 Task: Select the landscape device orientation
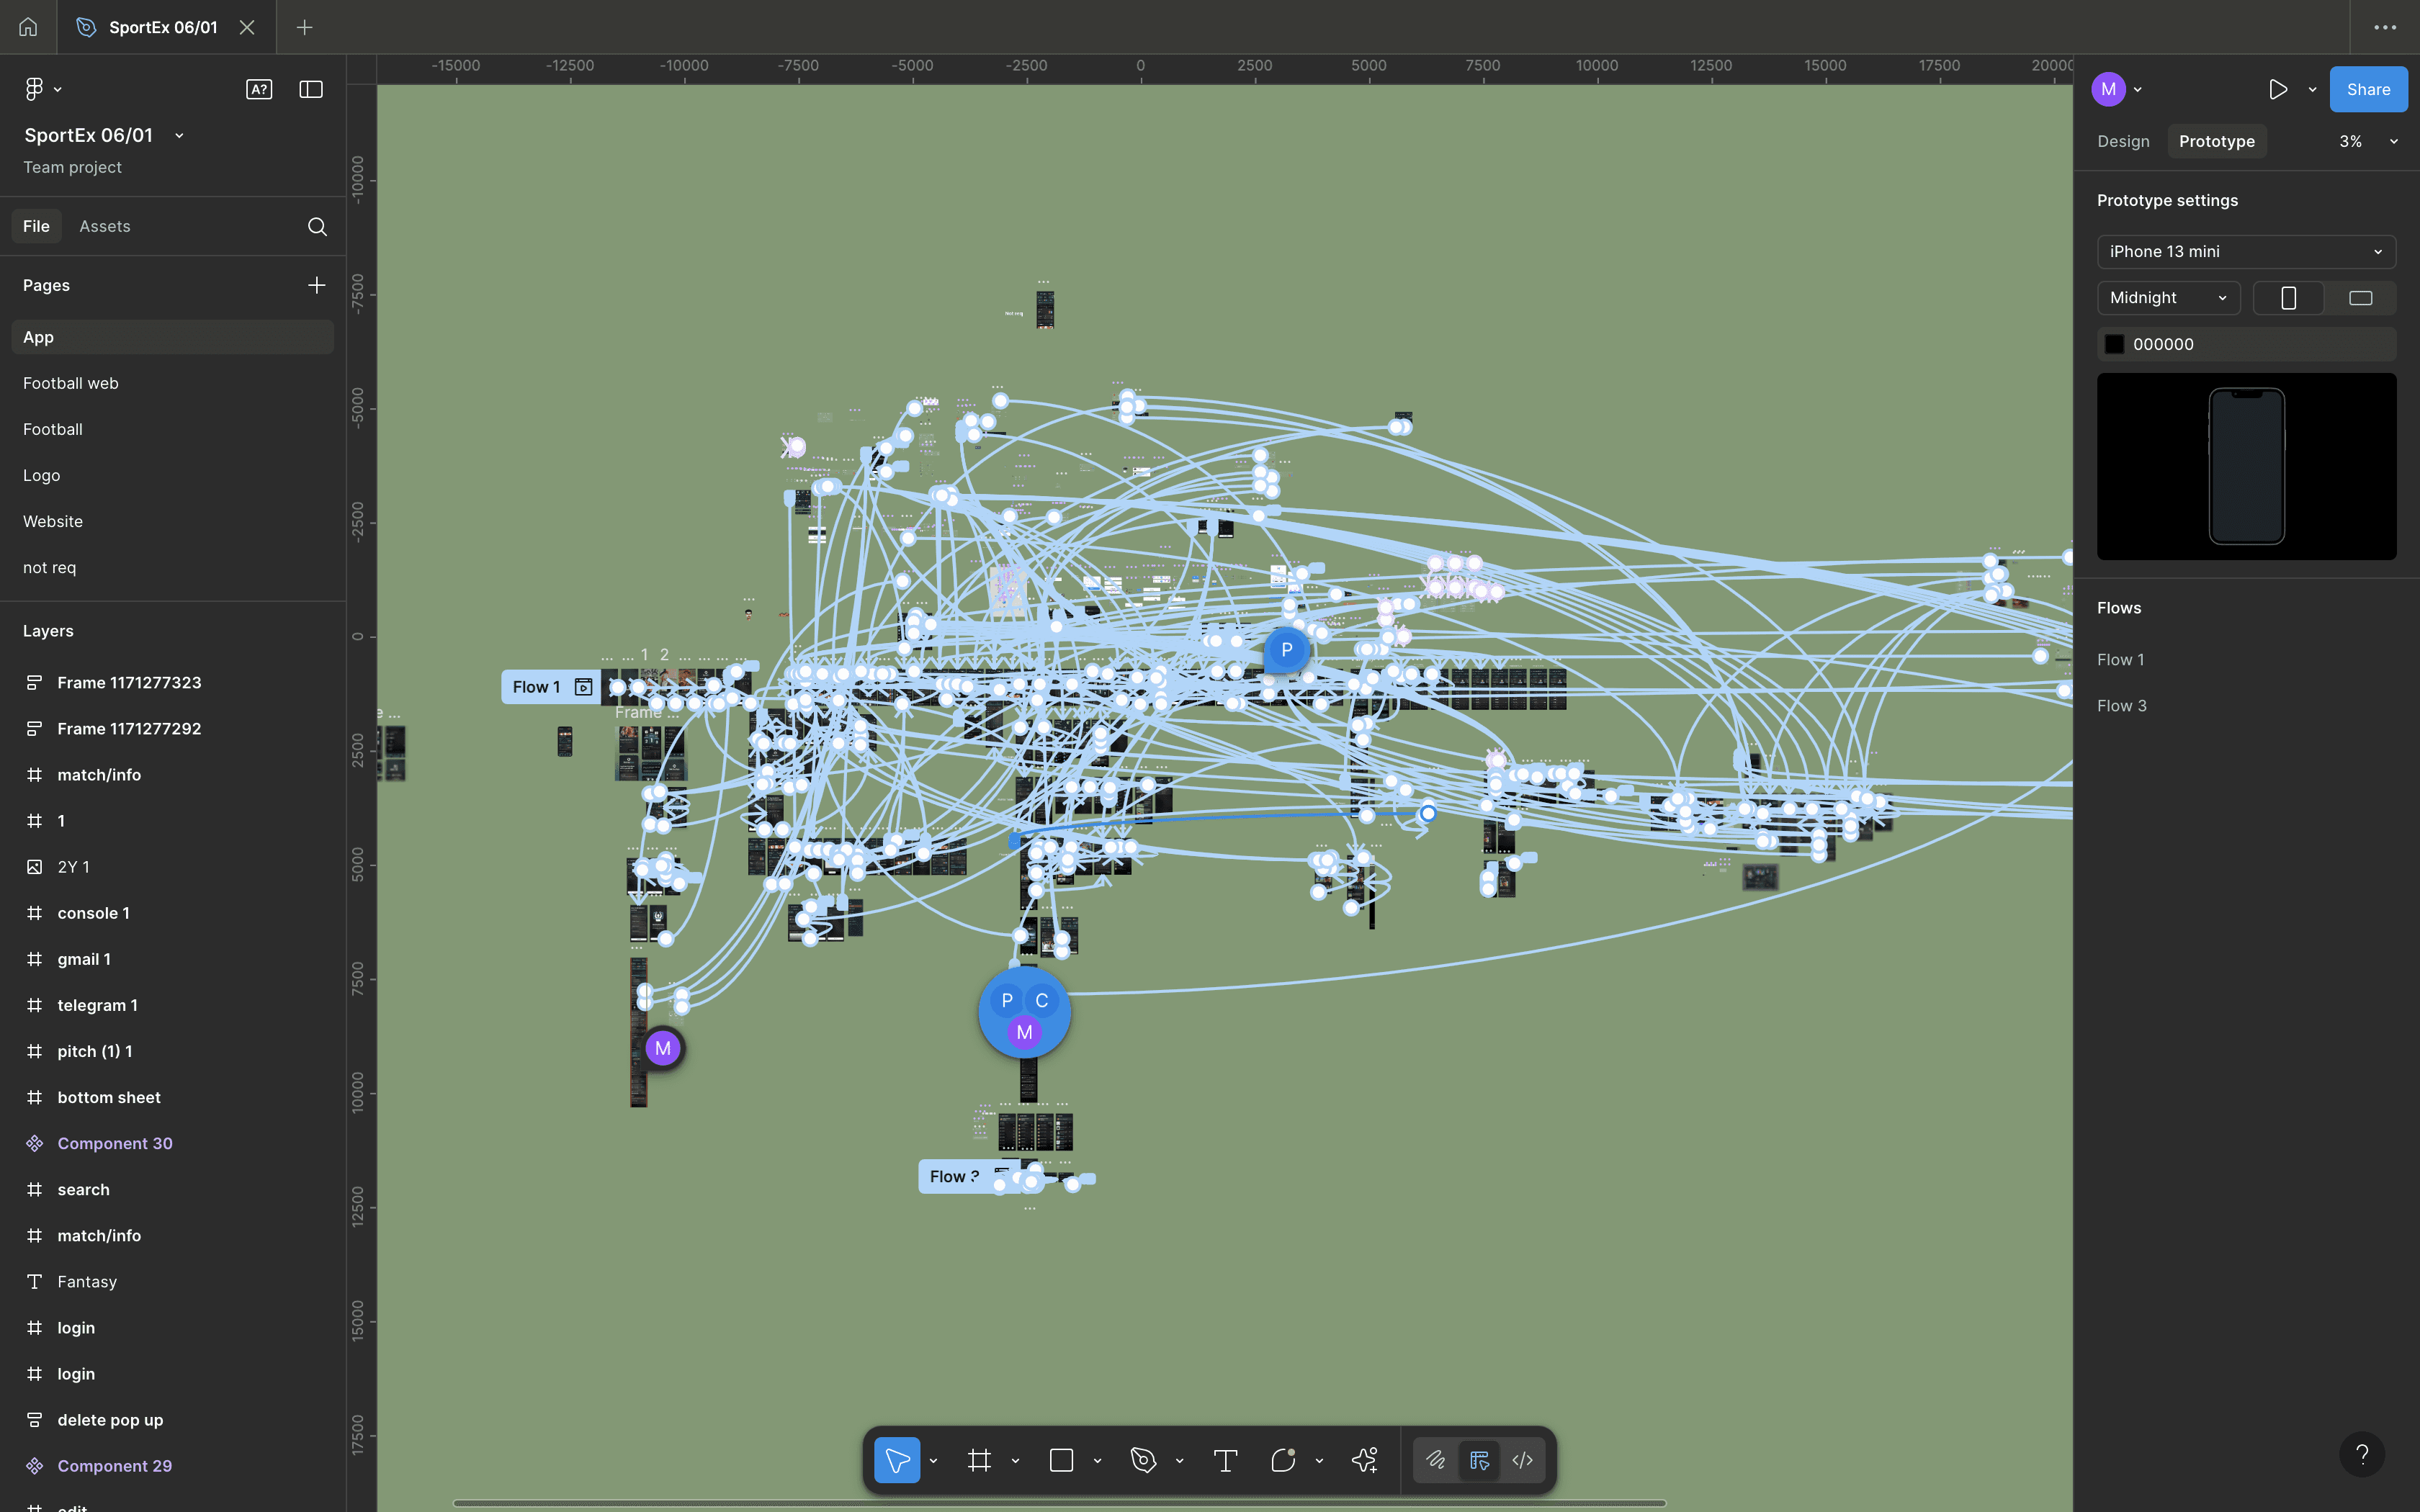[x=2360, y=298]
